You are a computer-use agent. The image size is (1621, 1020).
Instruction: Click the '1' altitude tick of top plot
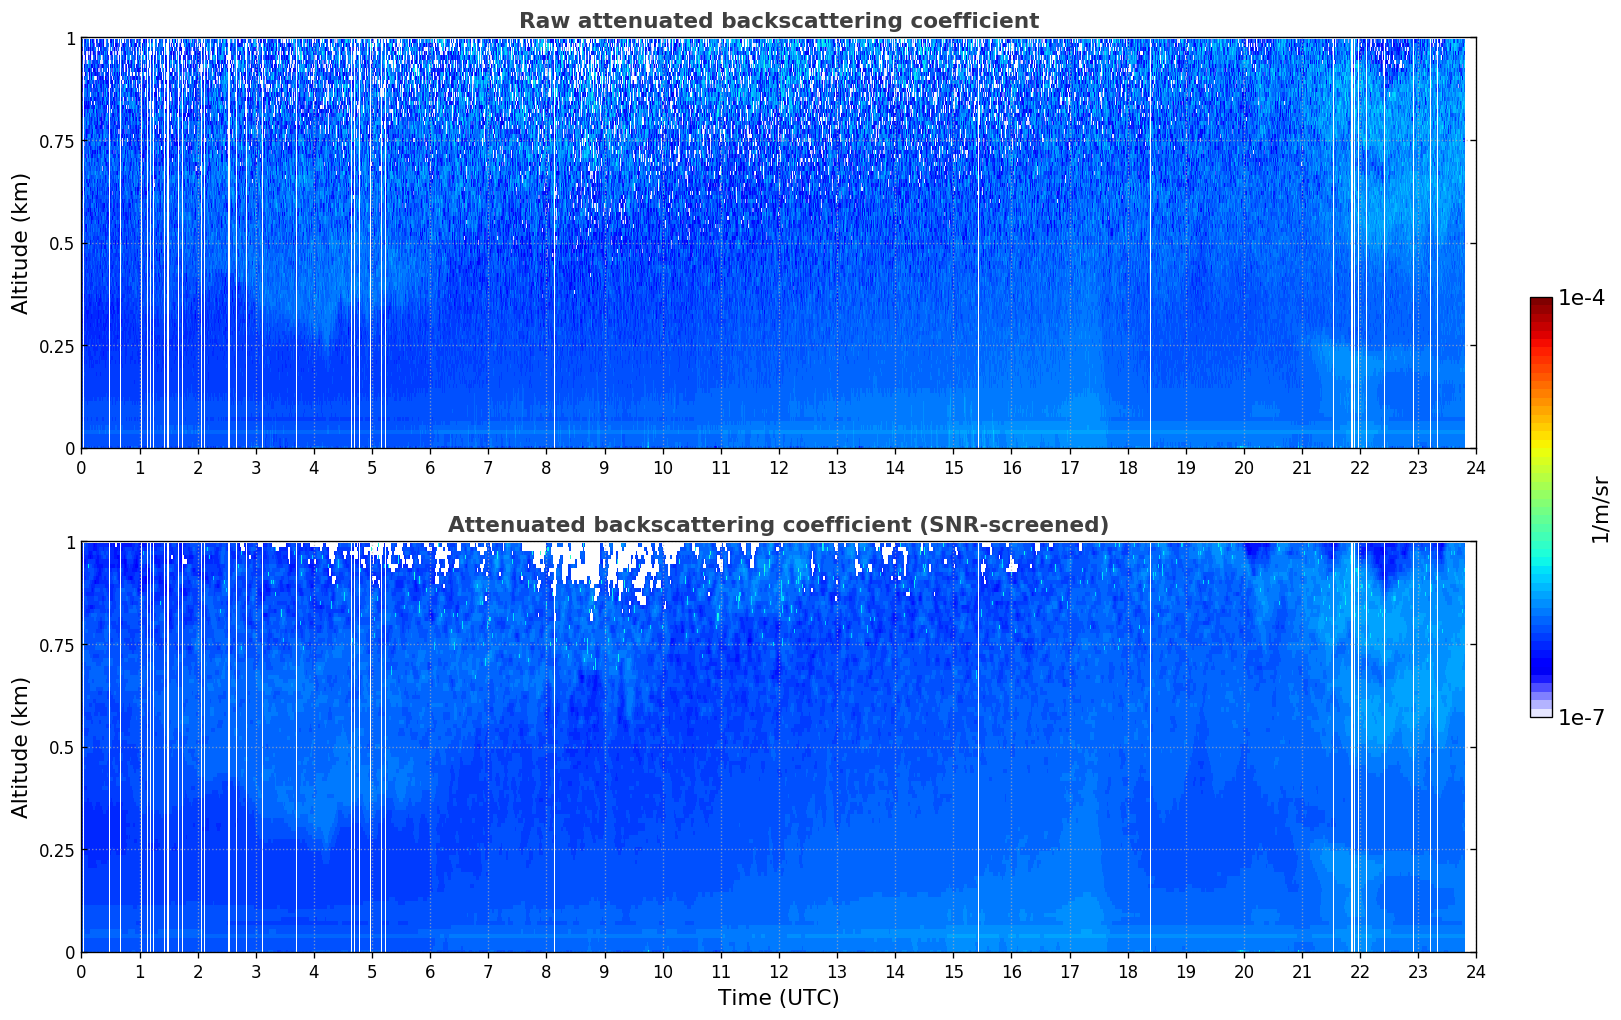coord(70,39)
